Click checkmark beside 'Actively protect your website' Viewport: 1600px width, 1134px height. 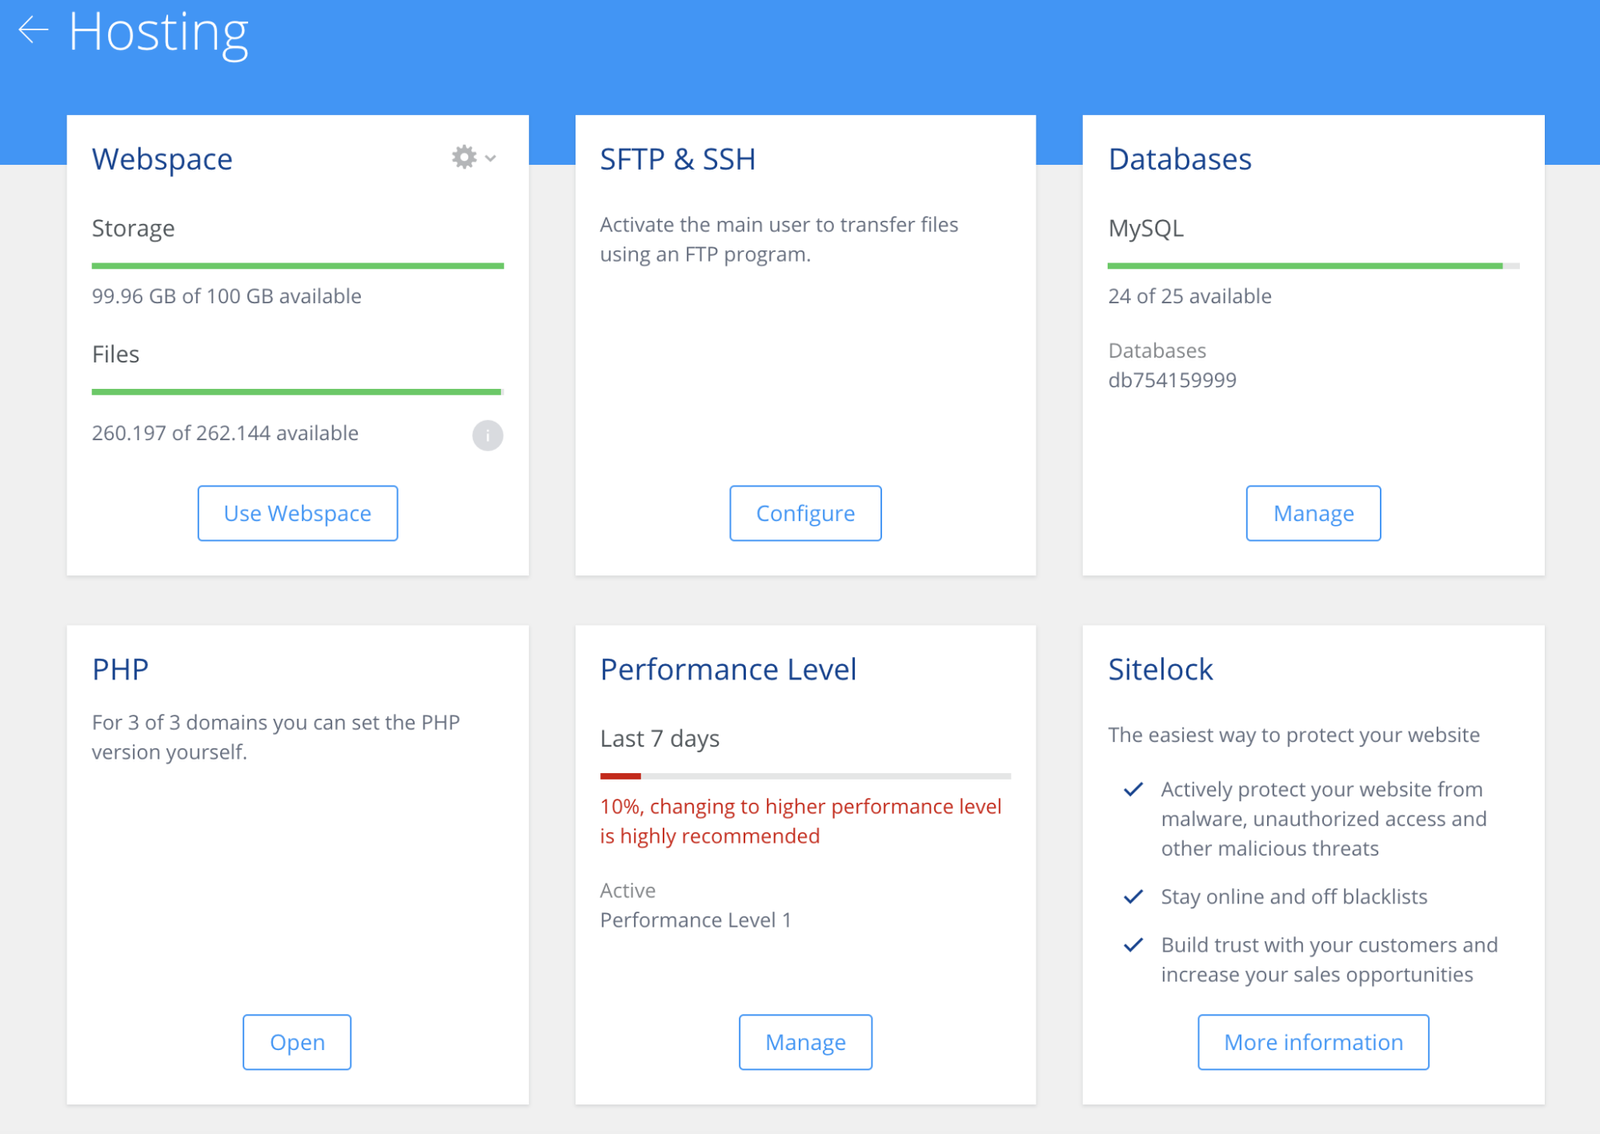click(1133, 790)
